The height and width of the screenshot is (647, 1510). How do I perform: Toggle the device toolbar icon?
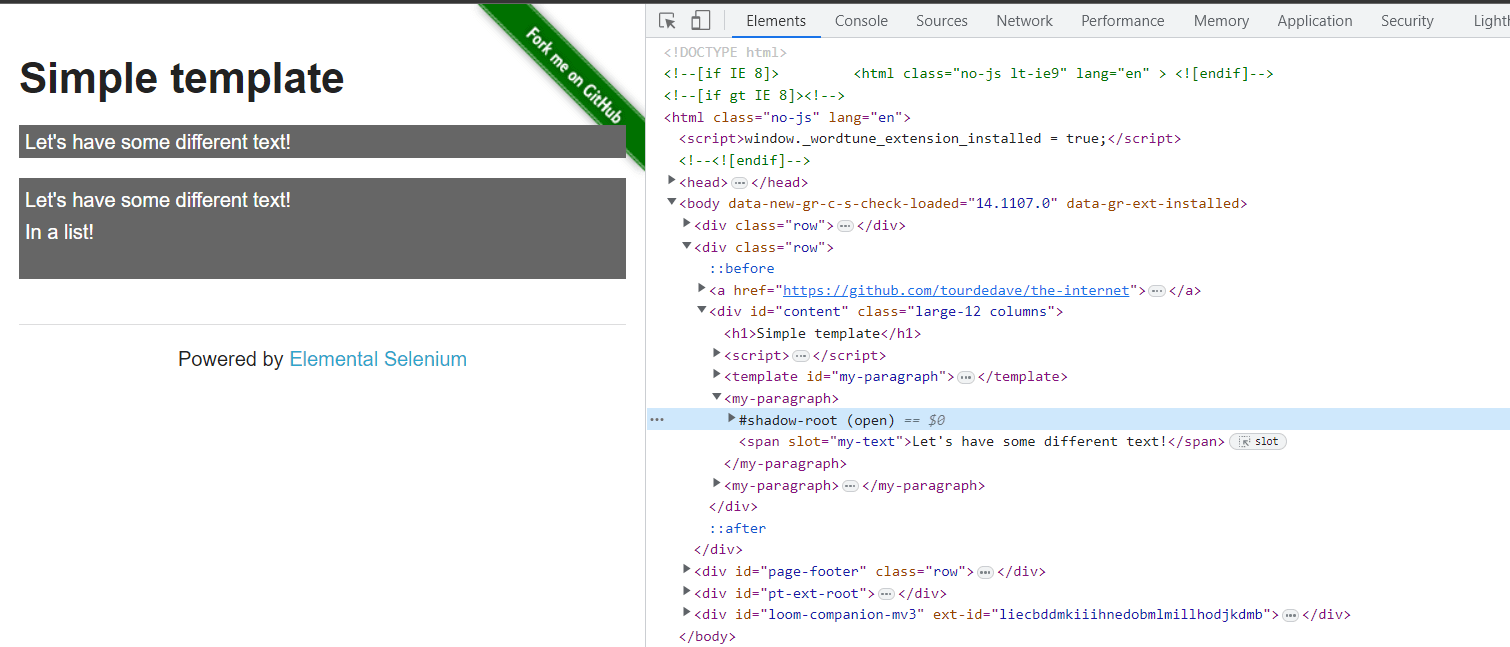click(x=700, y=21)
